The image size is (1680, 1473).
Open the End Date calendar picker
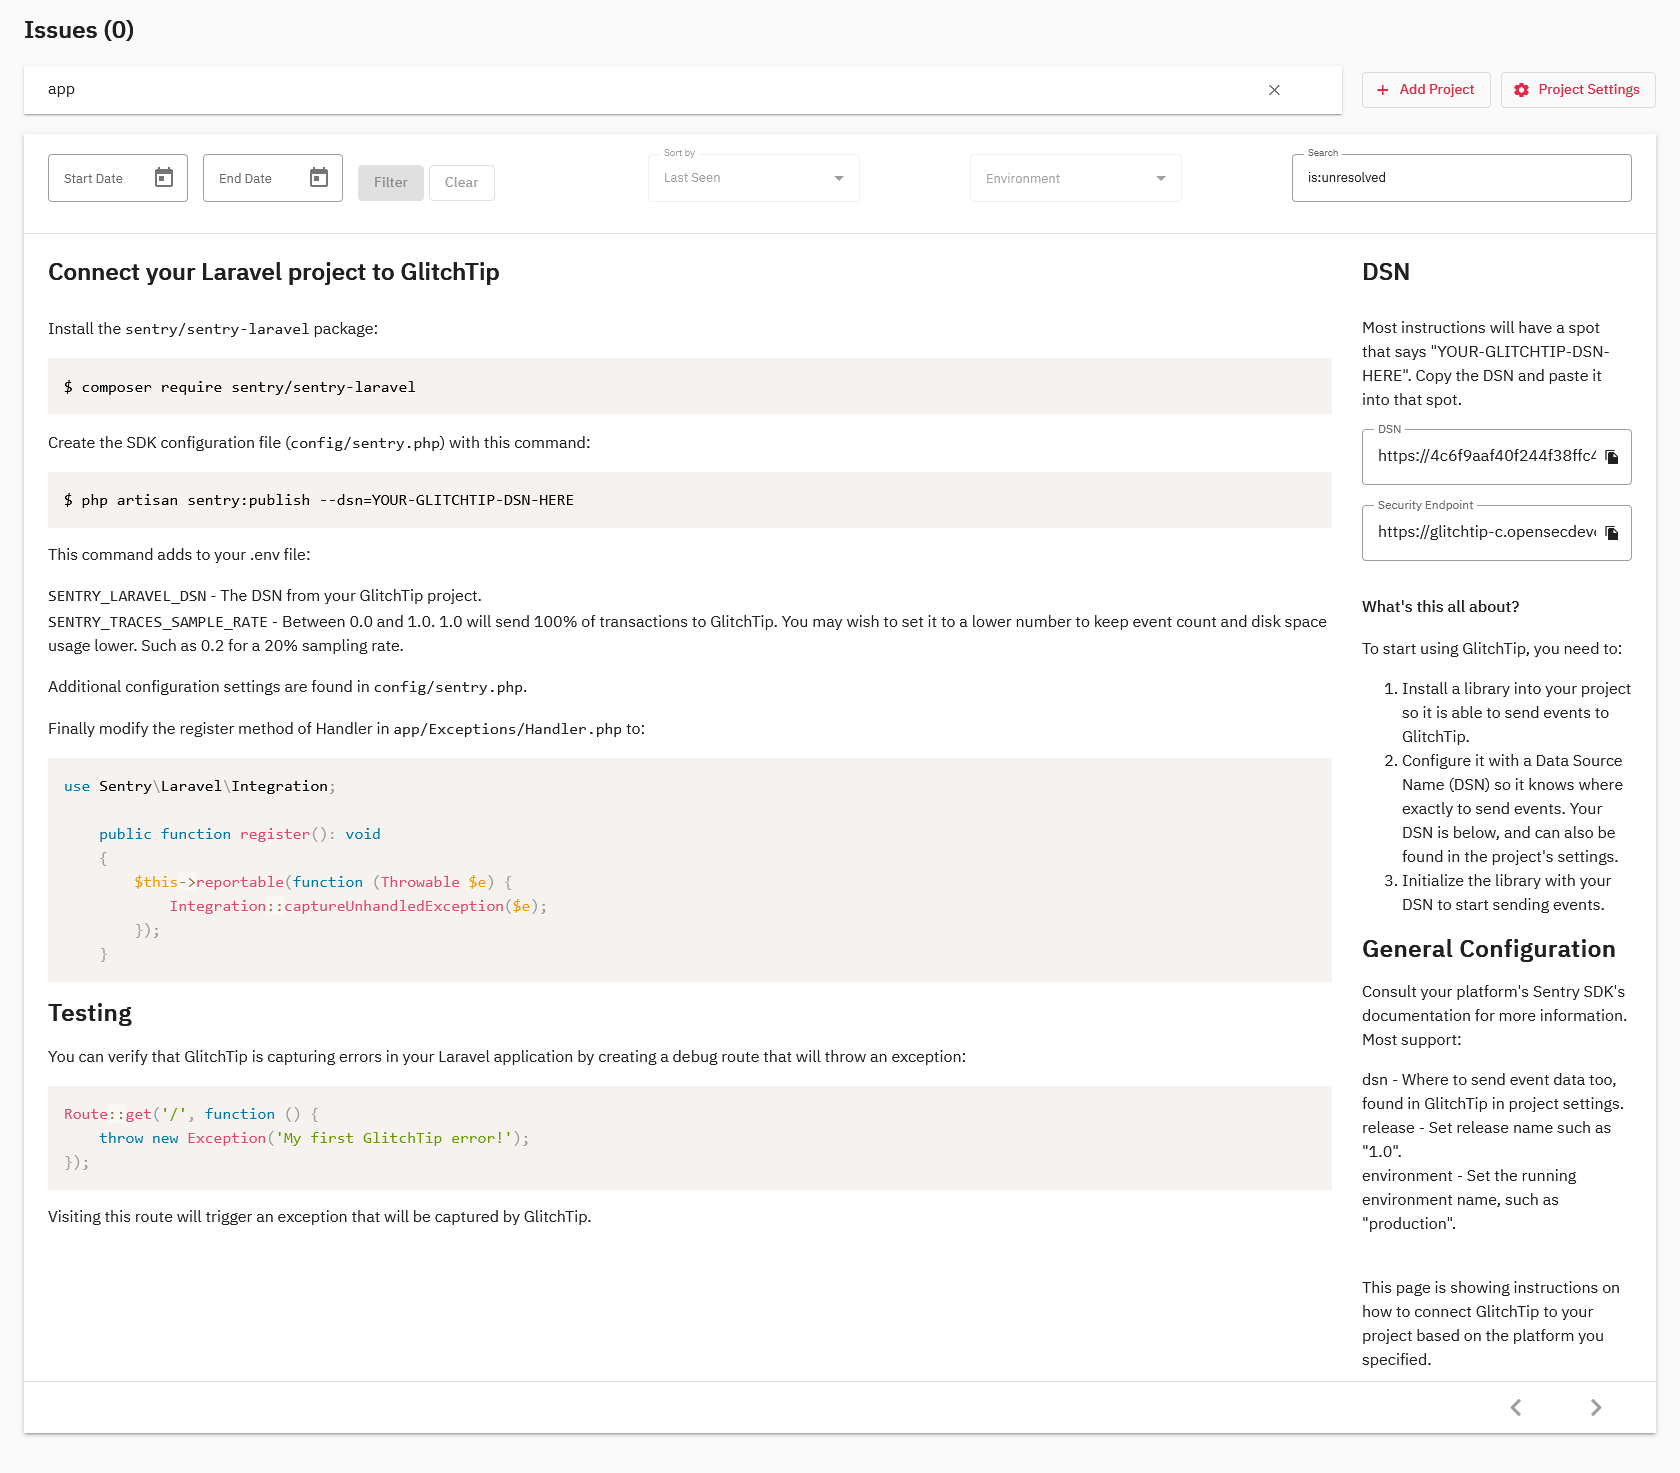point(319,178)
